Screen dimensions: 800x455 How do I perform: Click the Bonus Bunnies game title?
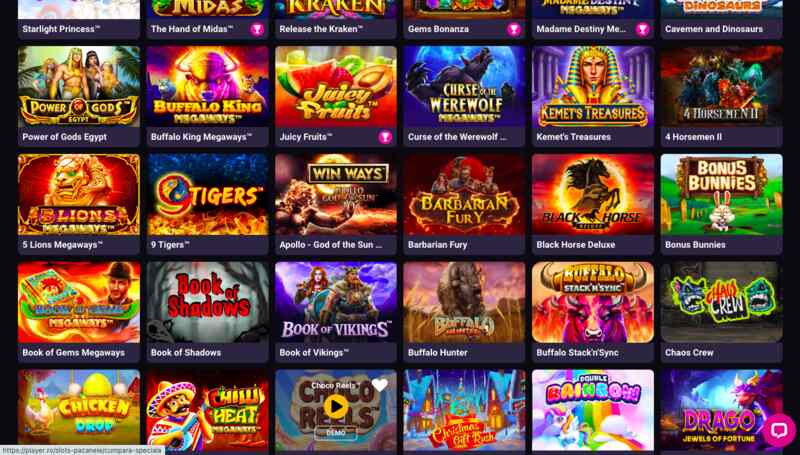click(695, 245)
